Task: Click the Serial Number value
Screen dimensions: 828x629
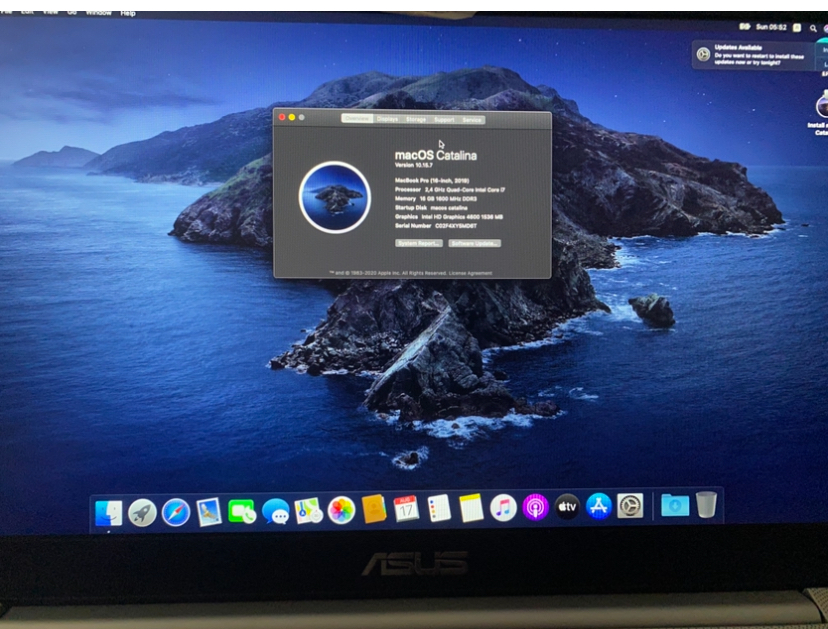Action: (456, 226)
